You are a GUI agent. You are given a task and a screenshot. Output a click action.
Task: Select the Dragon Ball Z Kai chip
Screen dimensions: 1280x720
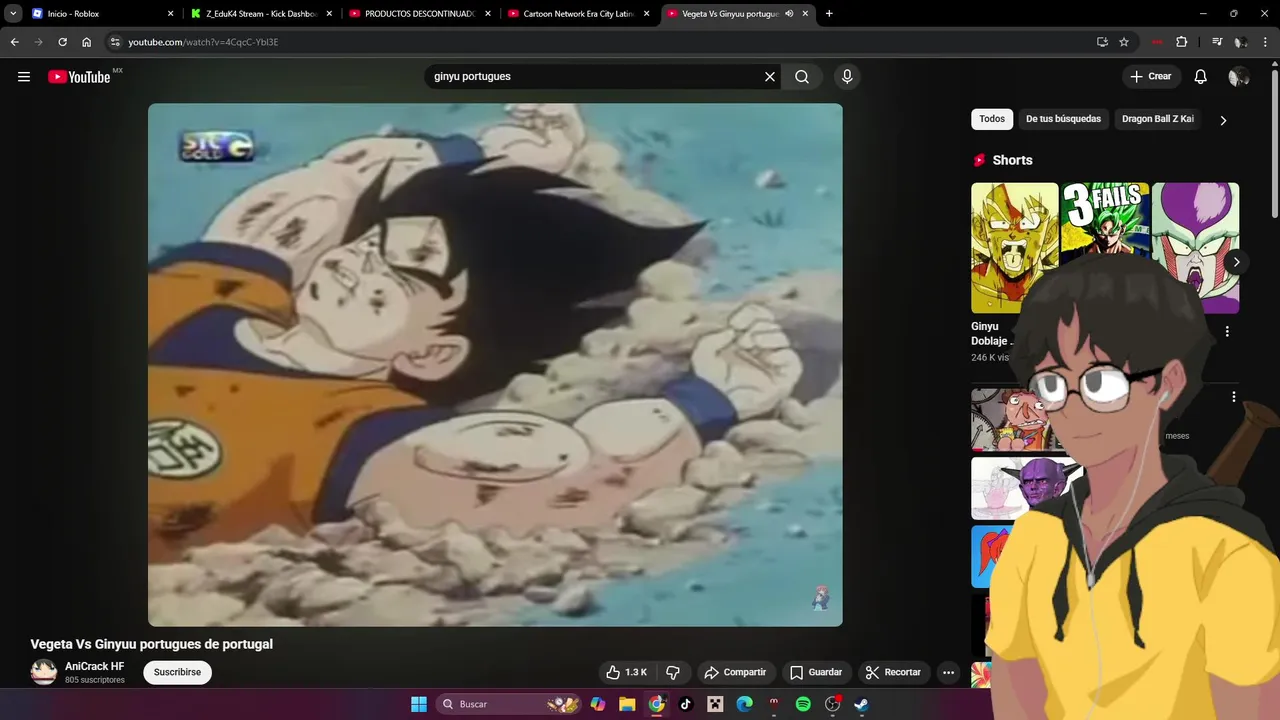point(1158,119)
